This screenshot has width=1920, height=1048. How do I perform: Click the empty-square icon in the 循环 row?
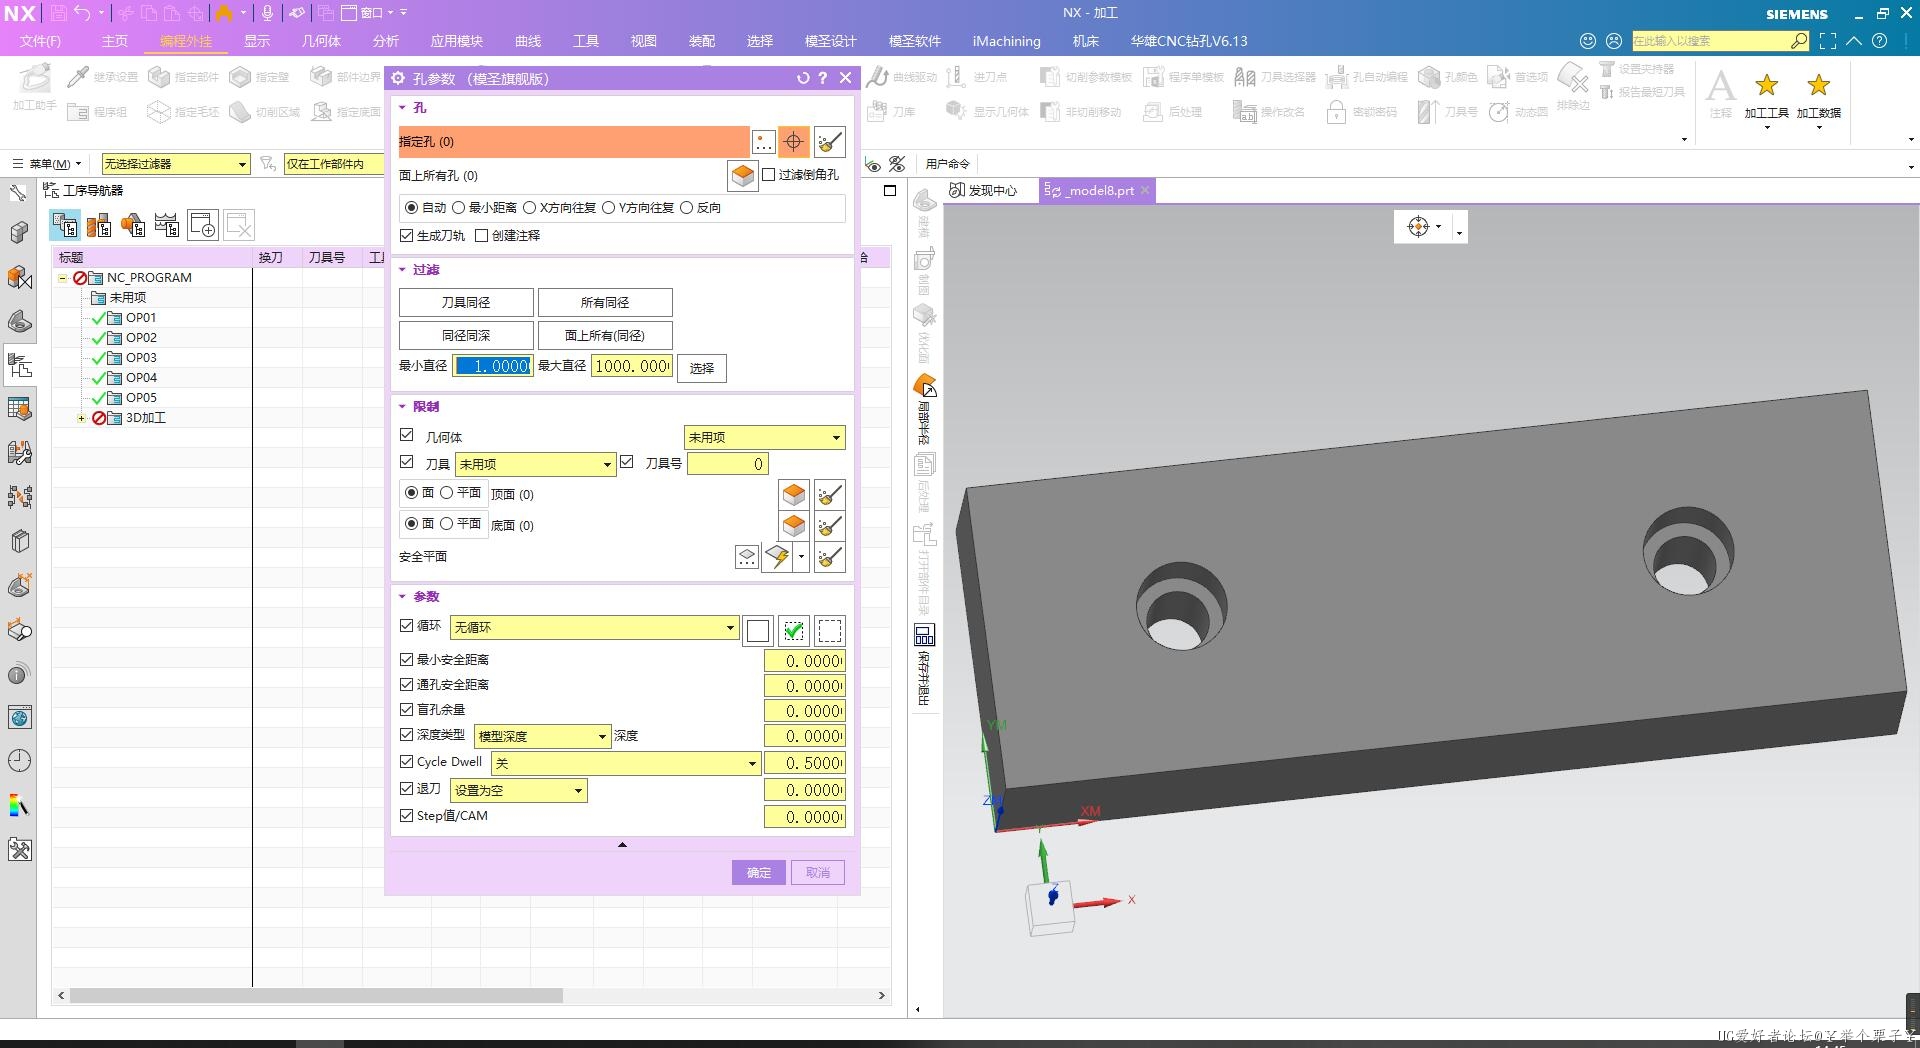[x=758, y=630]
